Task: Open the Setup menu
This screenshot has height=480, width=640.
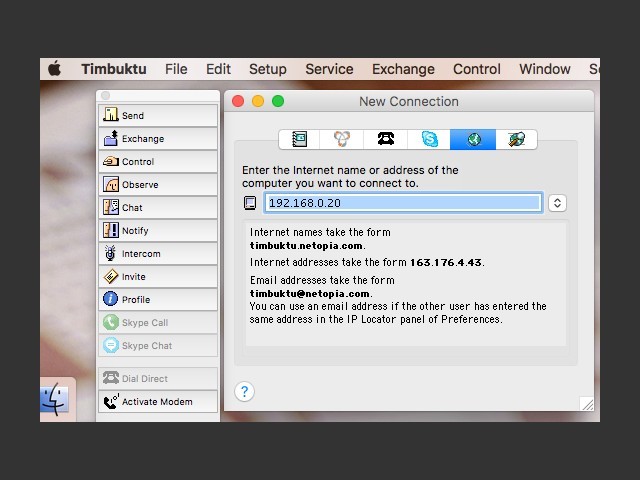Action: [268, 69]
